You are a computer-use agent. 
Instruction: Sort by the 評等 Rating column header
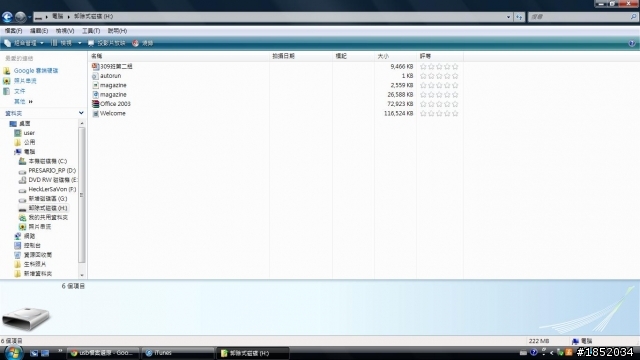pos(440,56)
